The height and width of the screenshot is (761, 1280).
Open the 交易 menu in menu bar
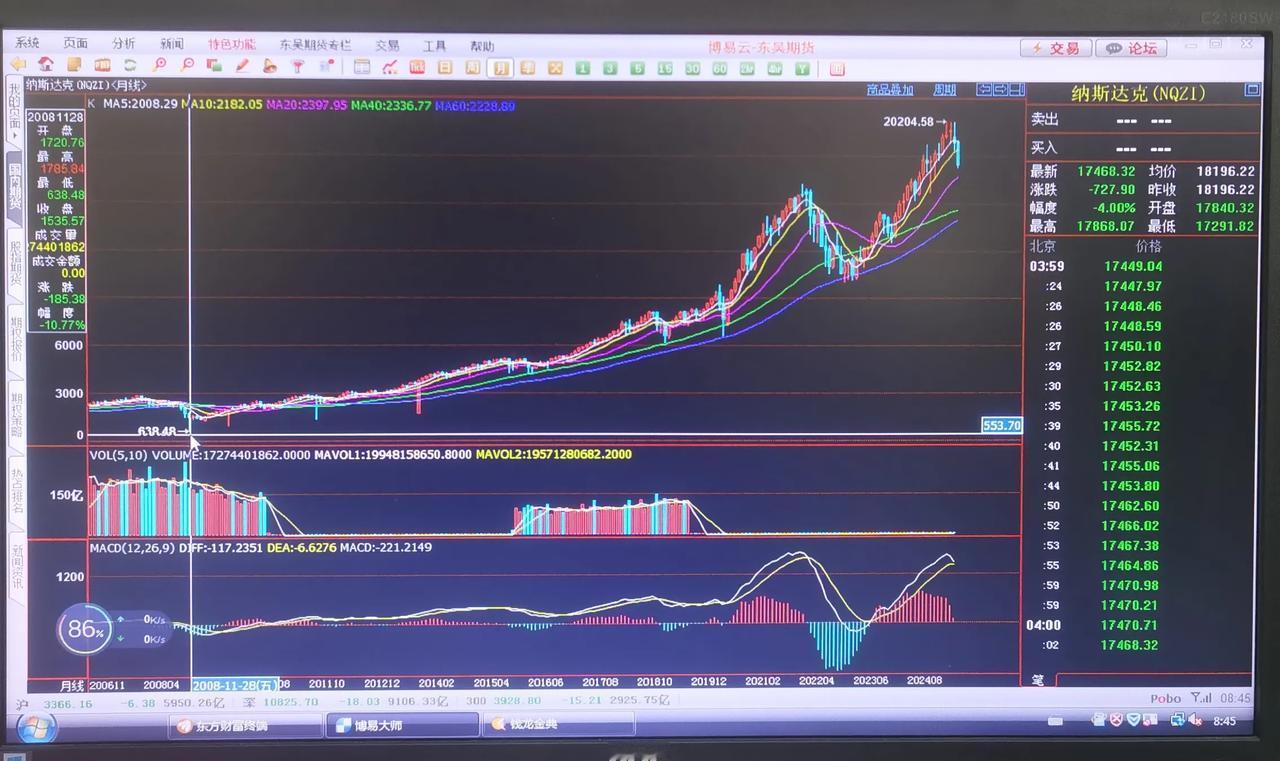point(387,45)
